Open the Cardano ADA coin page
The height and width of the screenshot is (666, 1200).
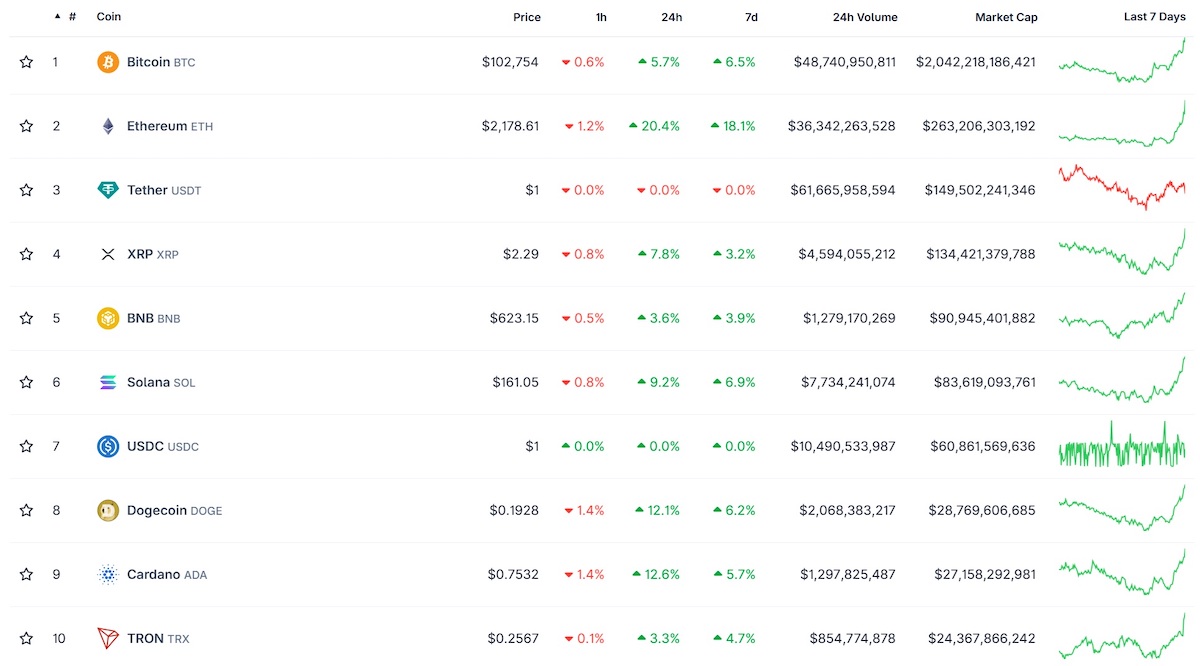[x=167, y=574]
